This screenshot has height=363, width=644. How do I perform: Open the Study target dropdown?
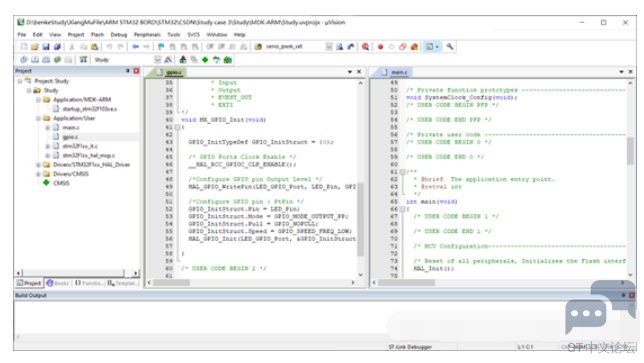(157, 60)
